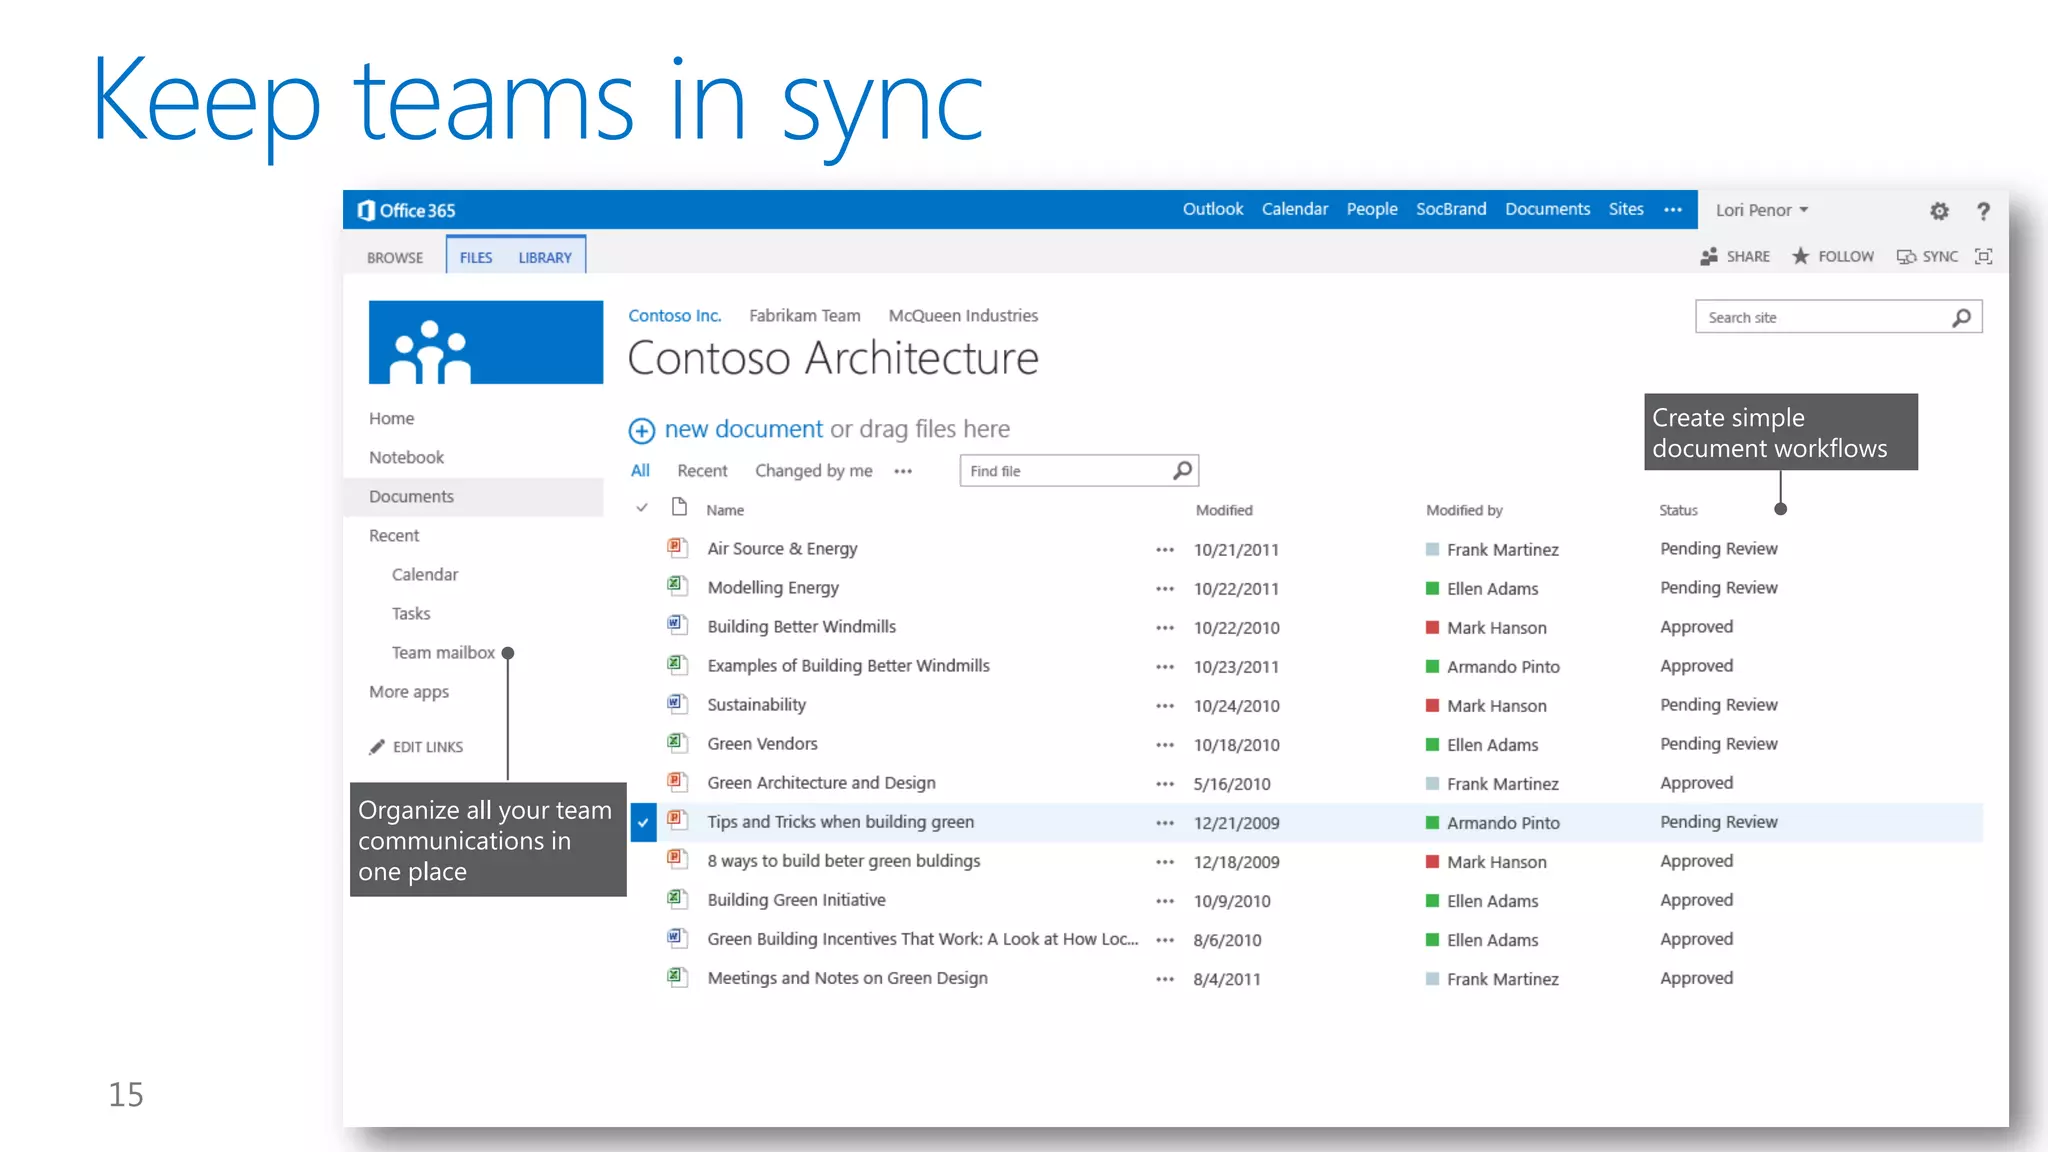Open Calendar in the top navigation bar
Image resolution: width=2048 pixels, height=1152 pixels.
coord(1295,209)
